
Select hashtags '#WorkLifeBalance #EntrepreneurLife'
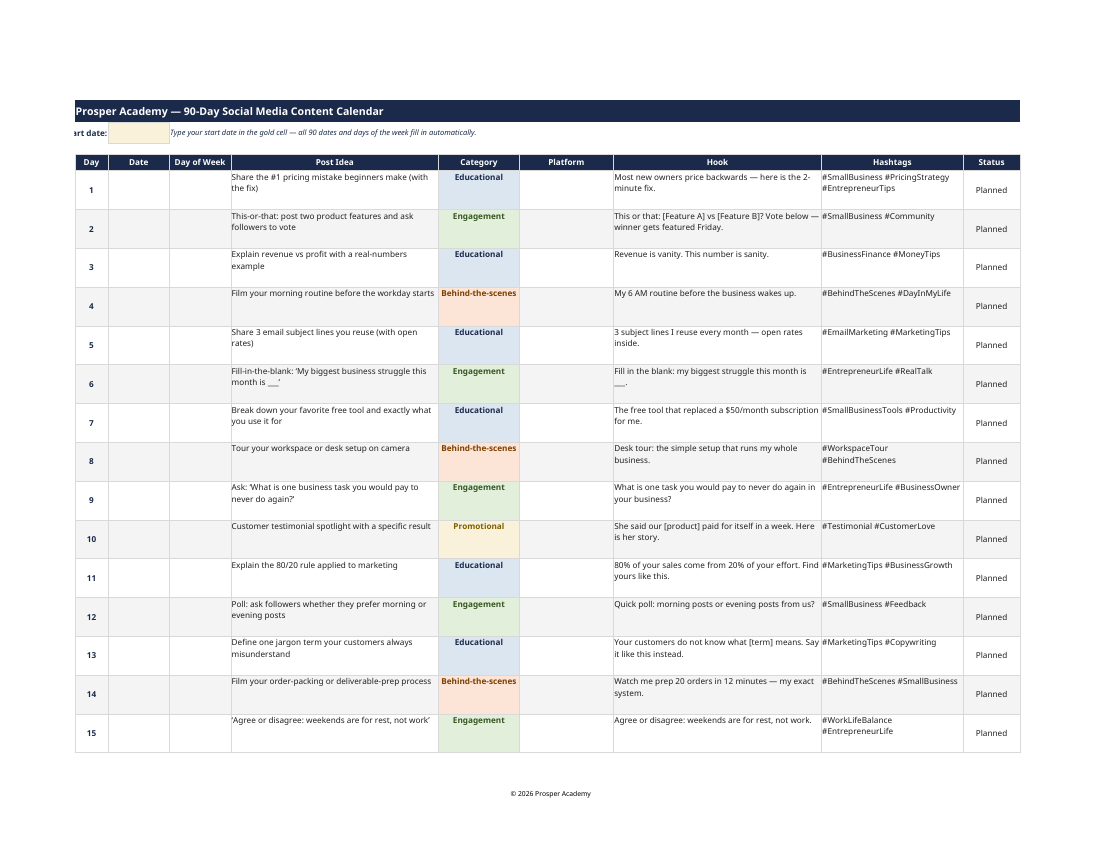pyautogui.click(x=858, y=726)
